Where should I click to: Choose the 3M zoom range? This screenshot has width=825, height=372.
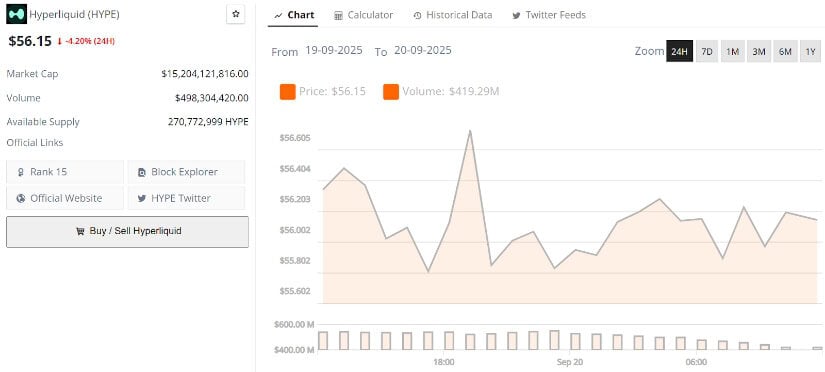(x=759, y=51)
